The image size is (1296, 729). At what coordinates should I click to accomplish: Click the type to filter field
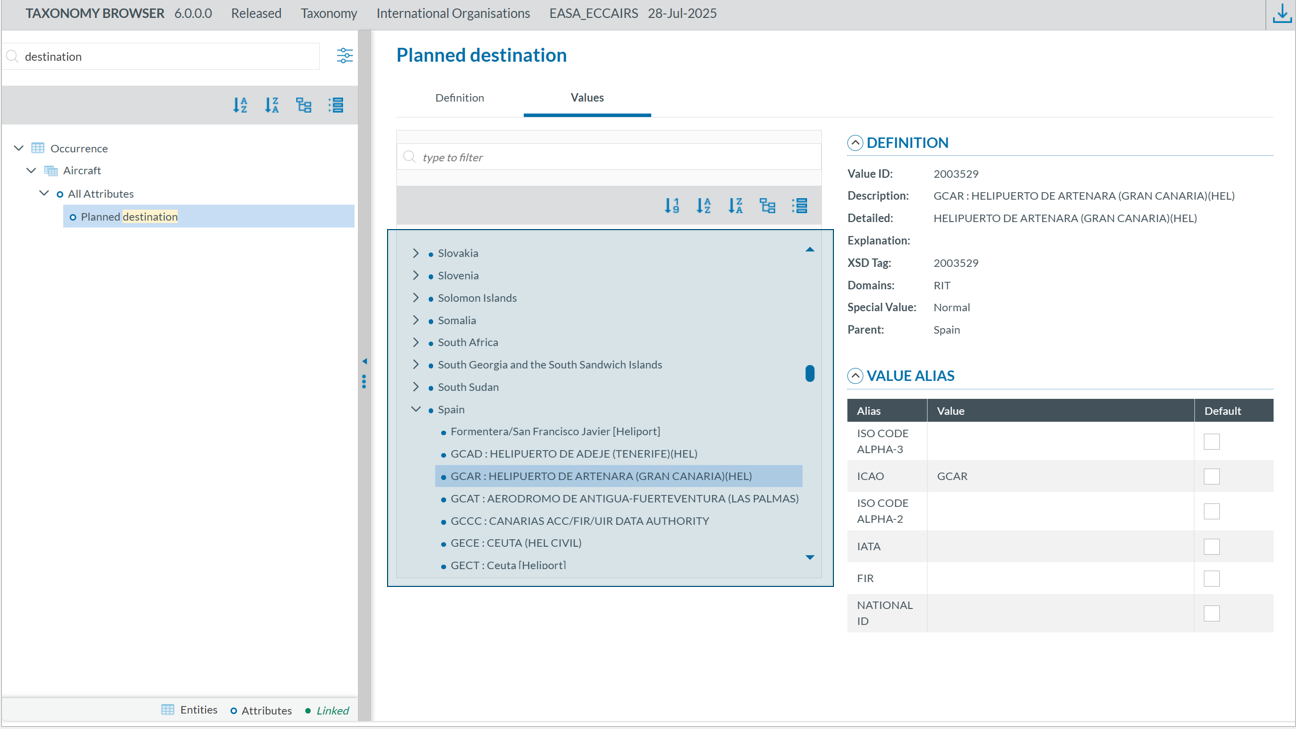click(610, 157)
